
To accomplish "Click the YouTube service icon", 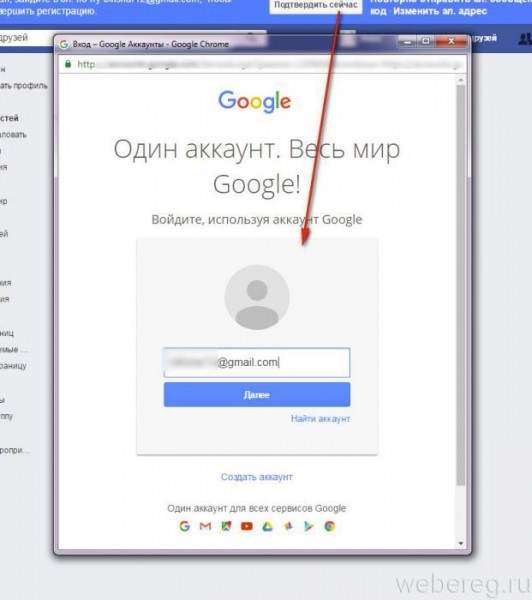I will click(x=247, y=527).
